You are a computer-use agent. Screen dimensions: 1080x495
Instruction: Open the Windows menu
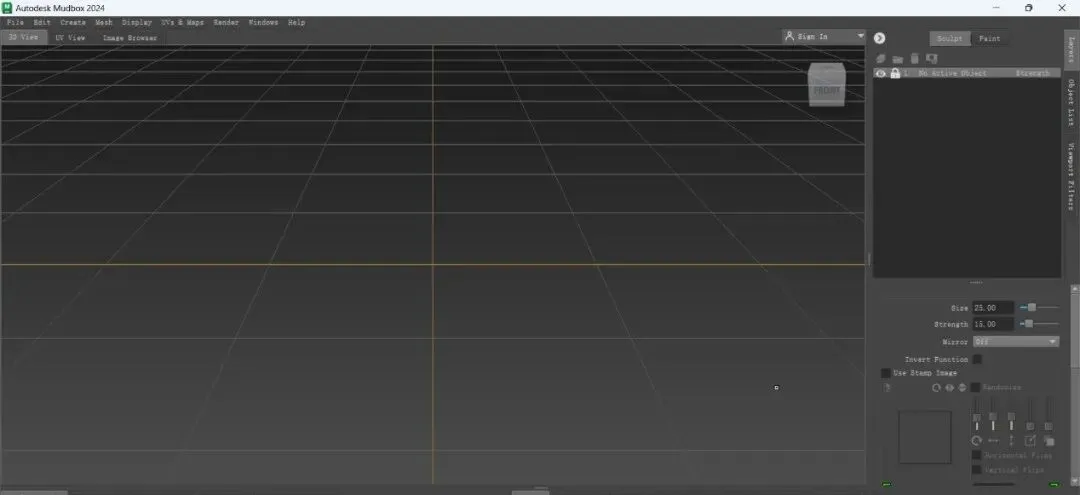click(x=263, y=23)
